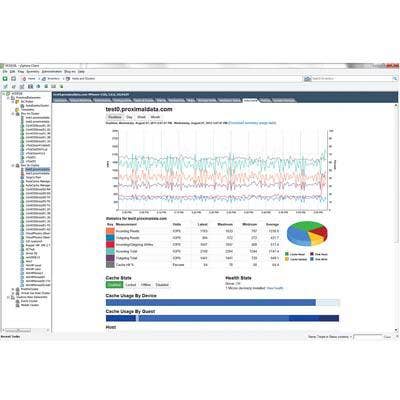Open the Inventory breadcrumb dropdown arrow
Image resolution: width=400 pixels, height=400 pixels.
pos(62,79)
